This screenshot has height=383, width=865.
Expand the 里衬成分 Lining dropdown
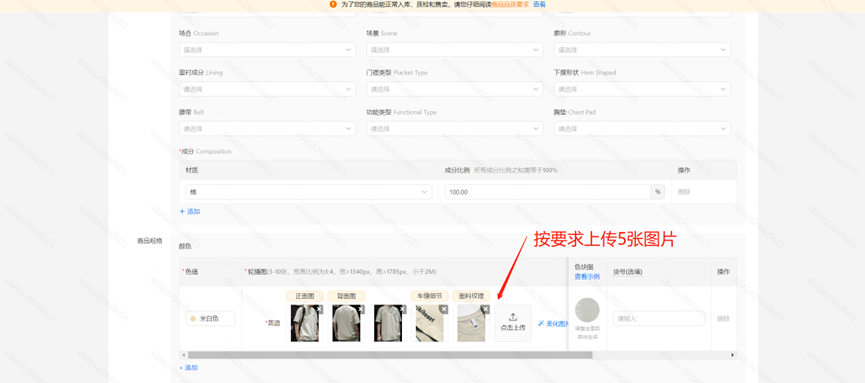coord(268,89)
